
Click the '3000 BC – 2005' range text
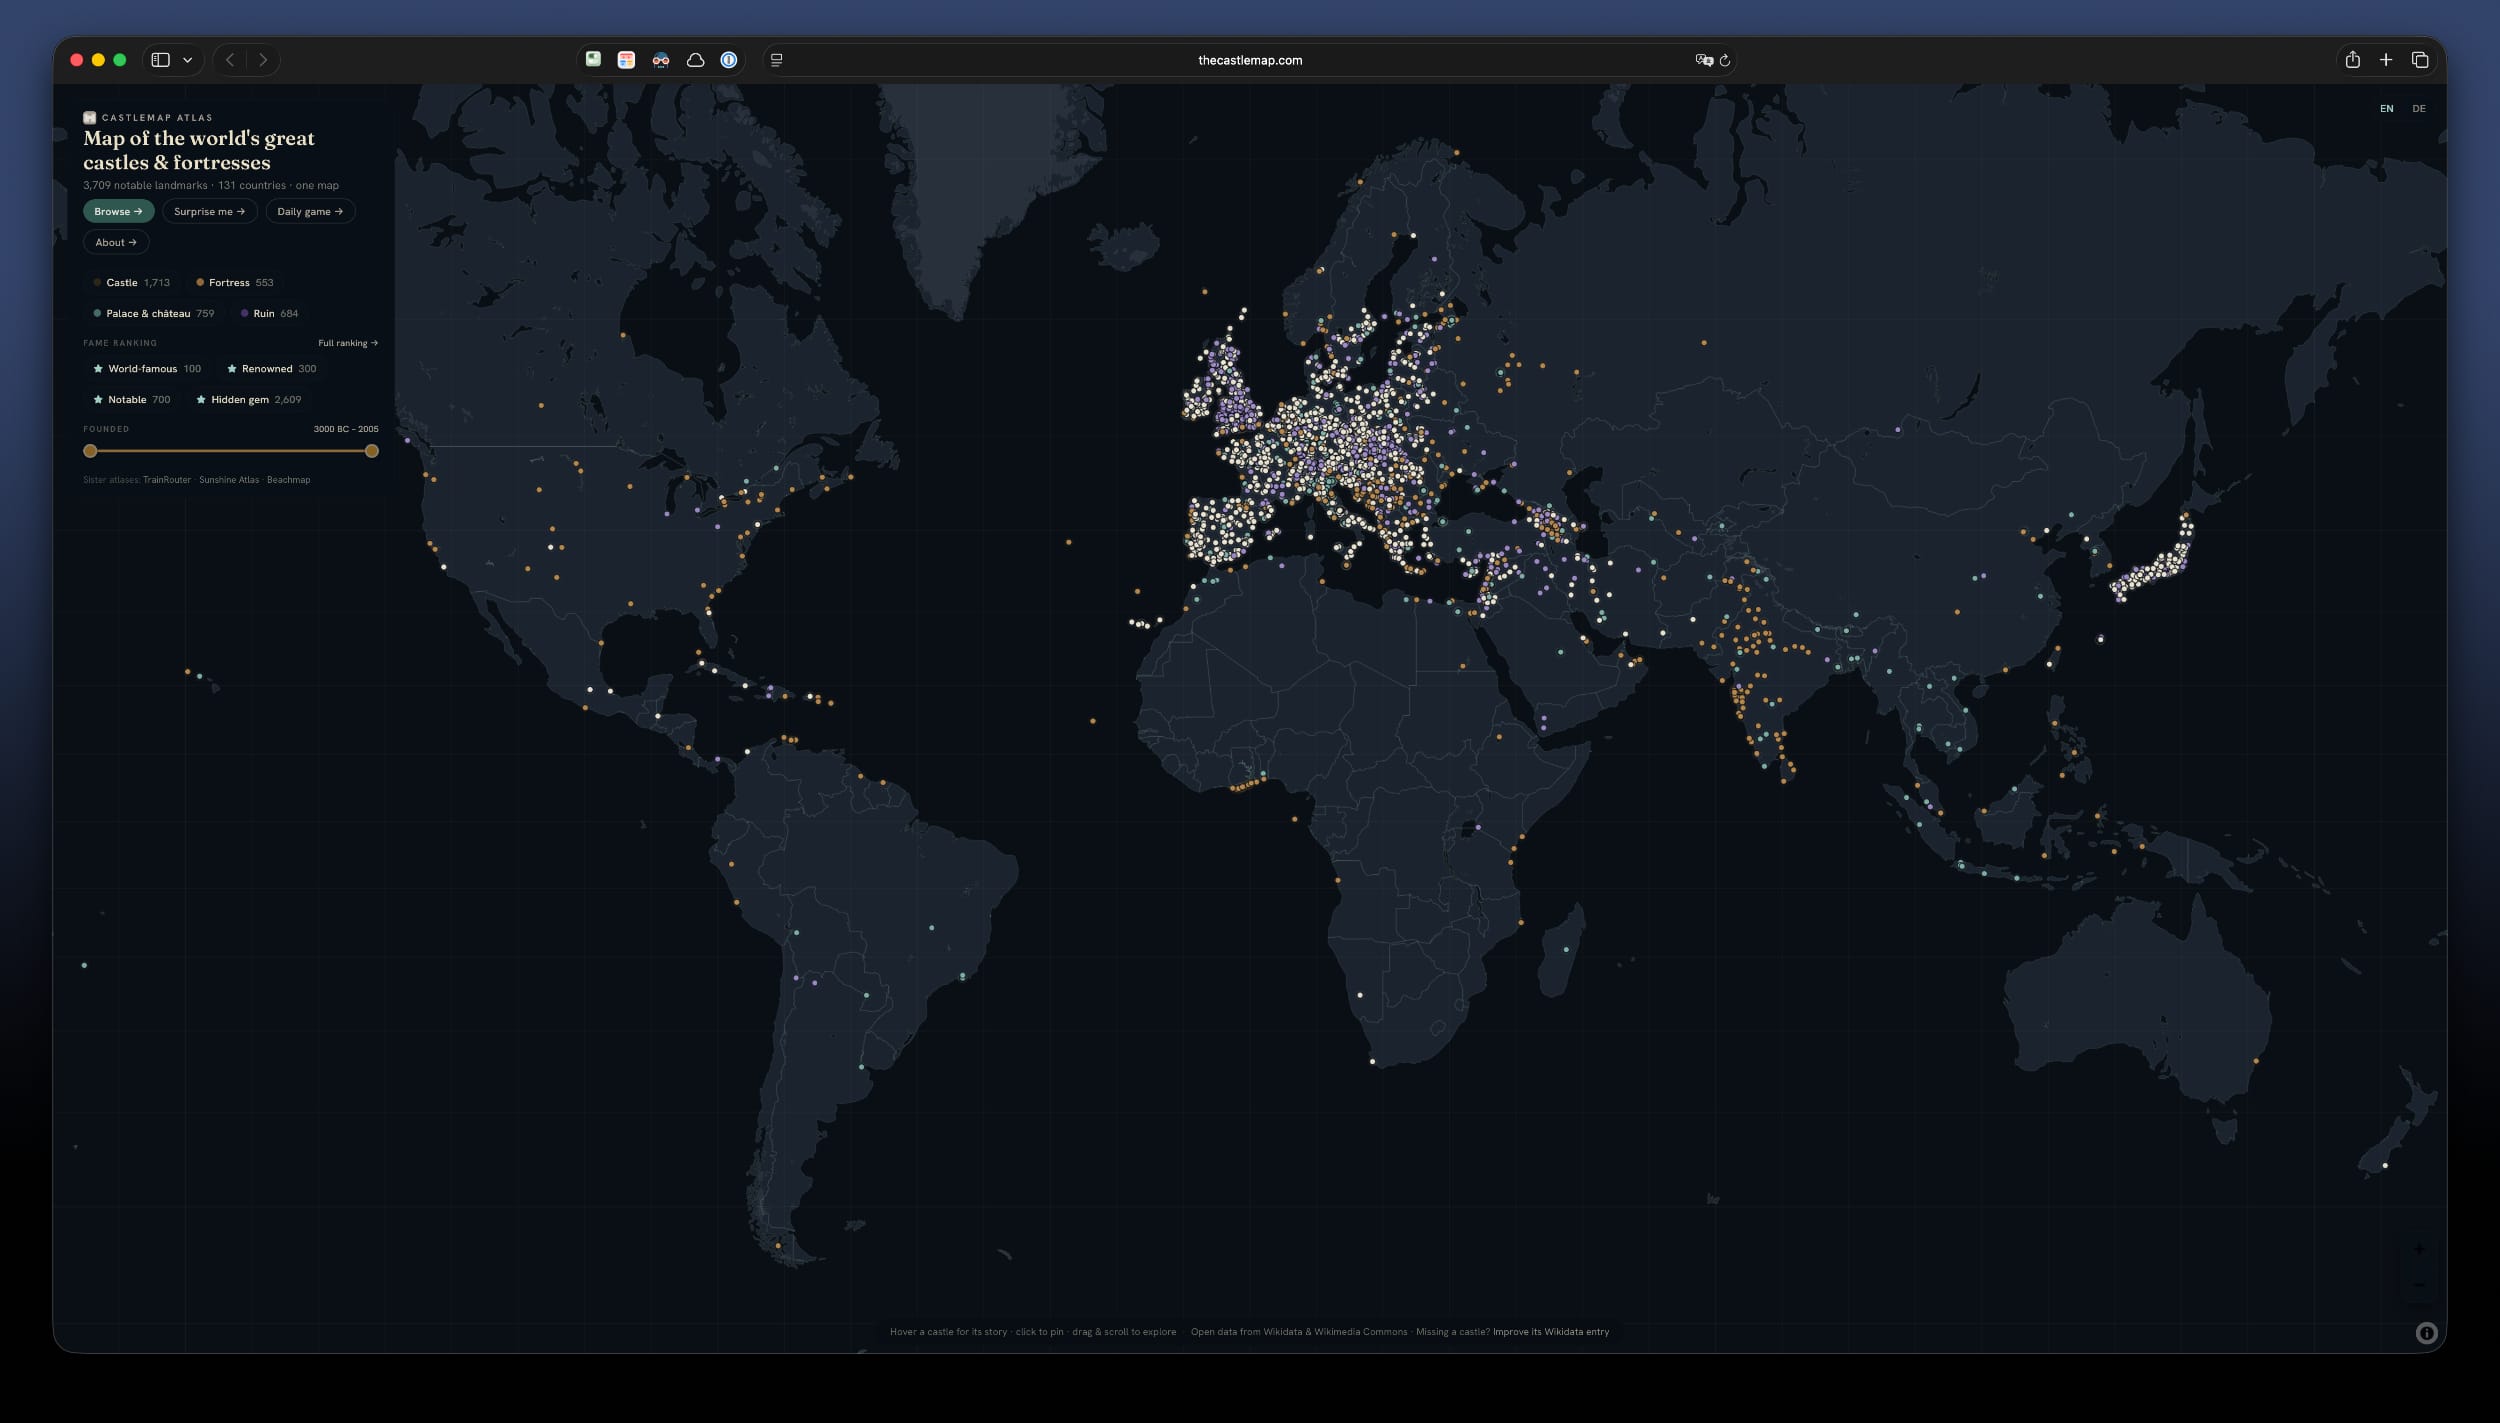[346, 429]
